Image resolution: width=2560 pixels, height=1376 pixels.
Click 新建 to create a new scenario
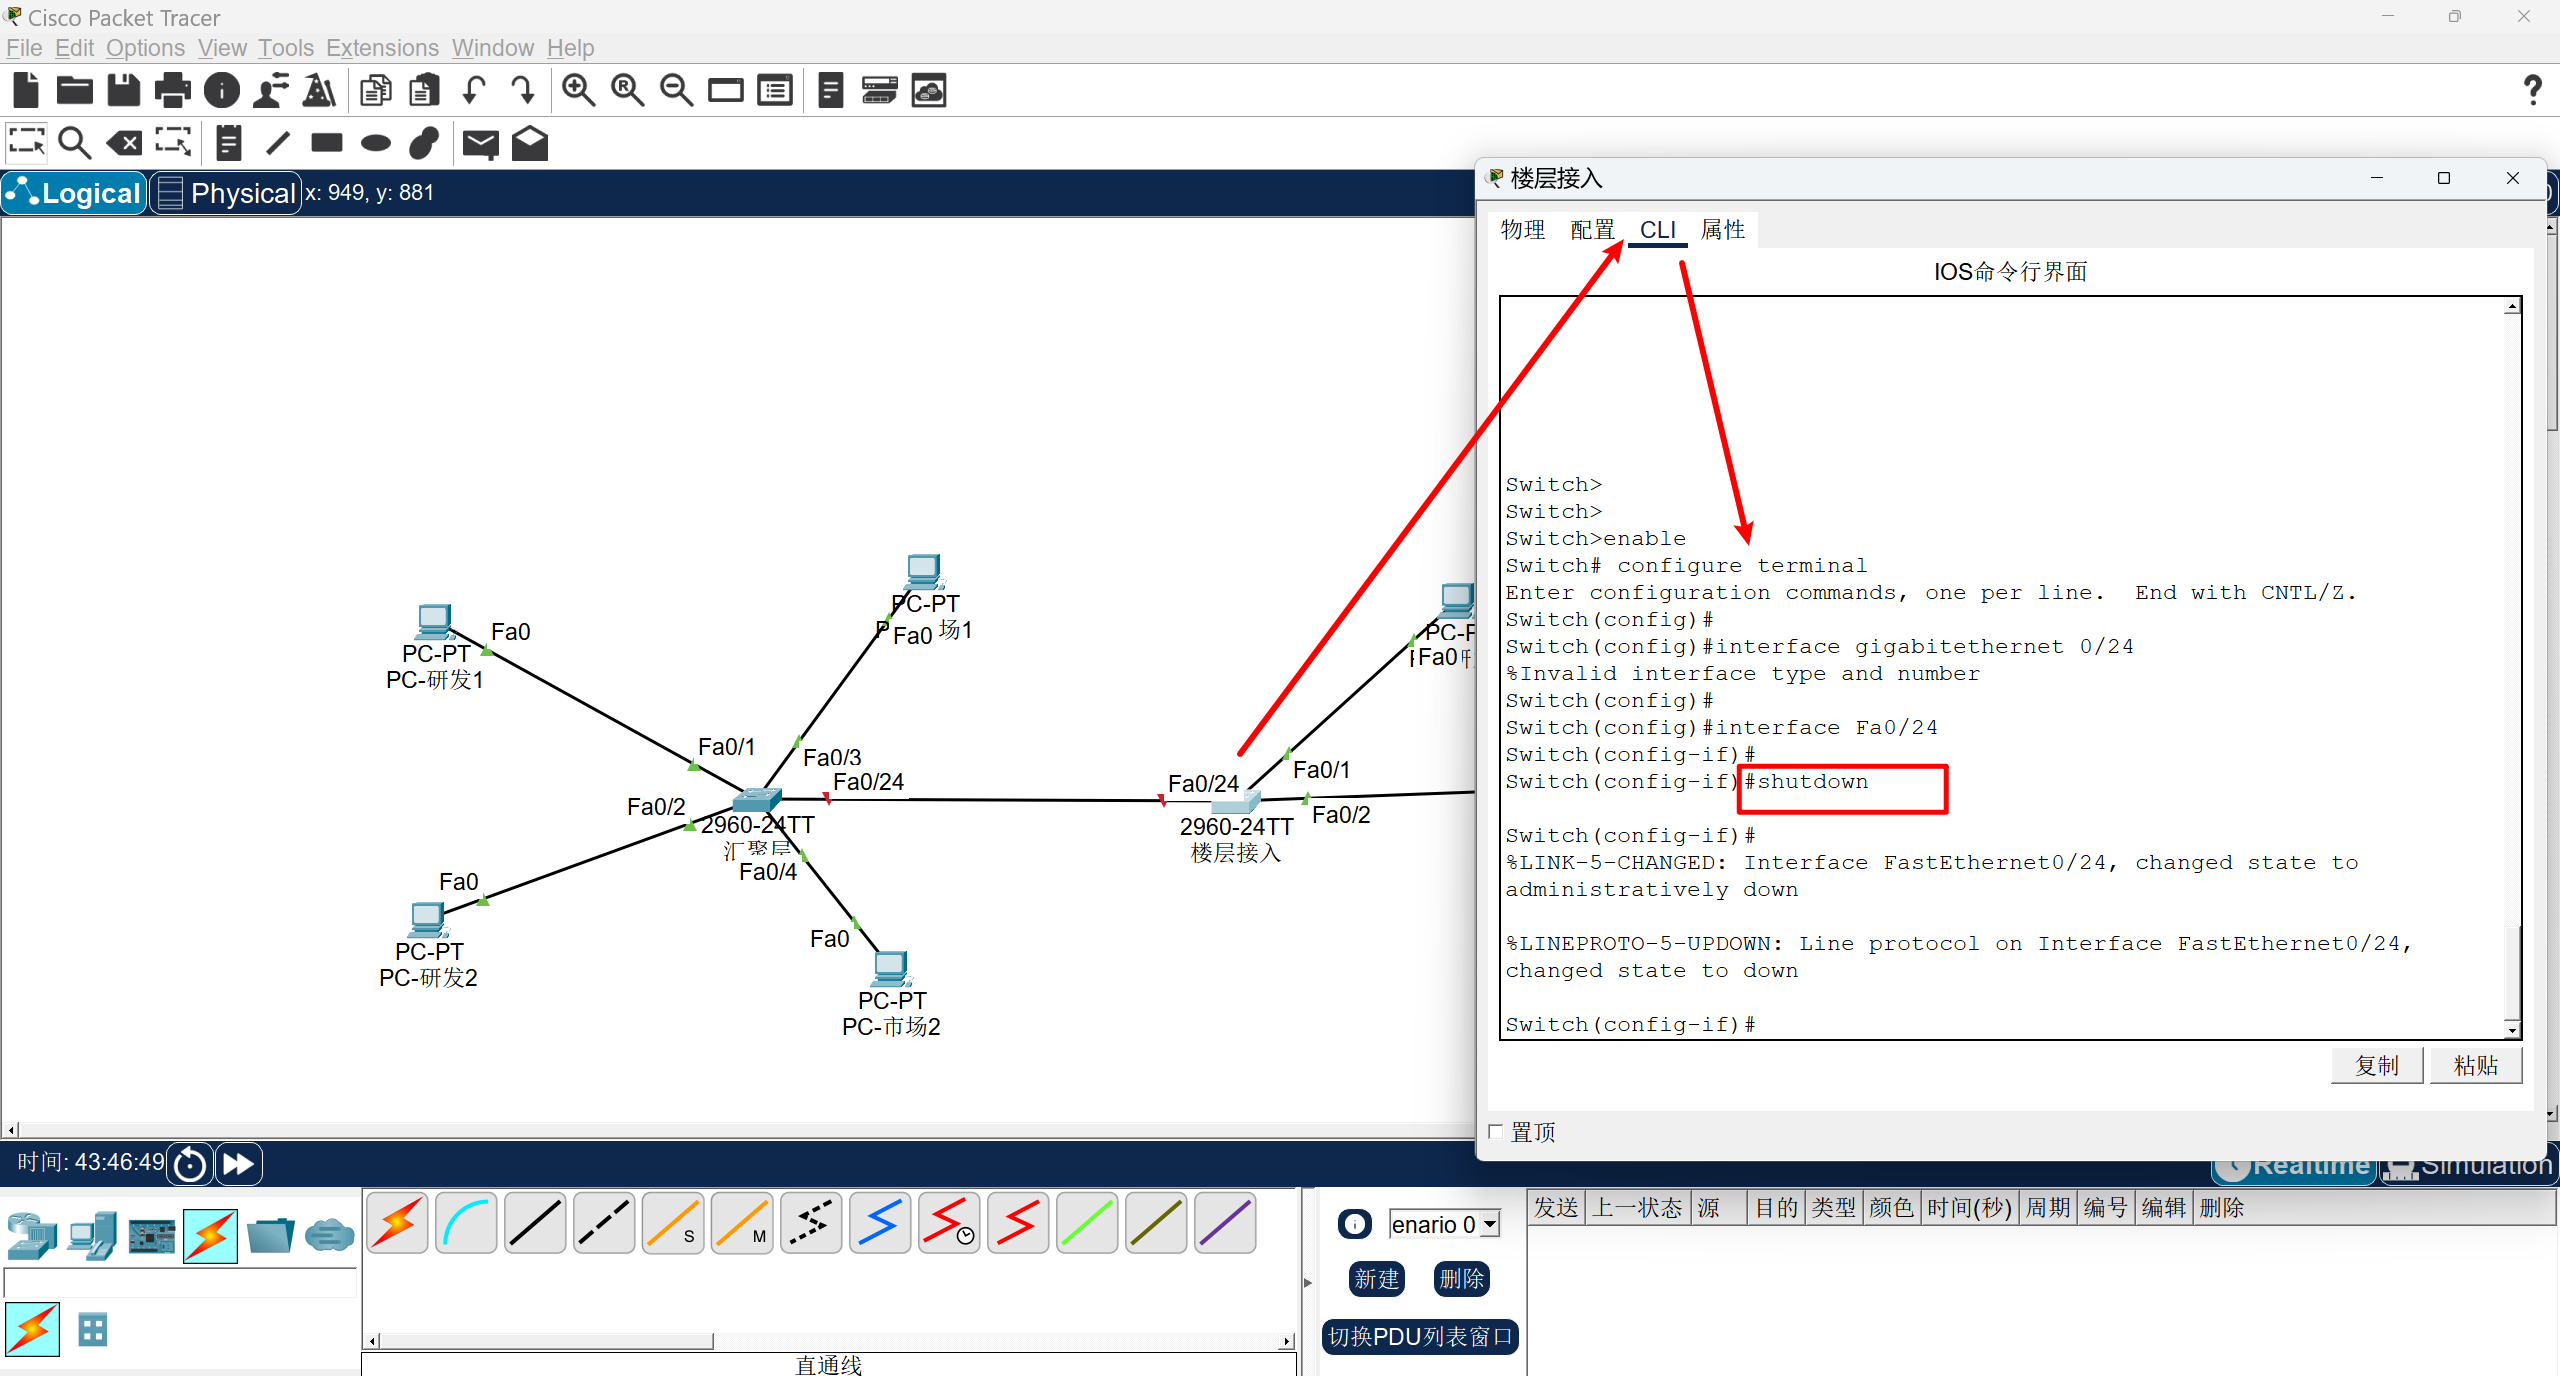coord(1376,1279)
